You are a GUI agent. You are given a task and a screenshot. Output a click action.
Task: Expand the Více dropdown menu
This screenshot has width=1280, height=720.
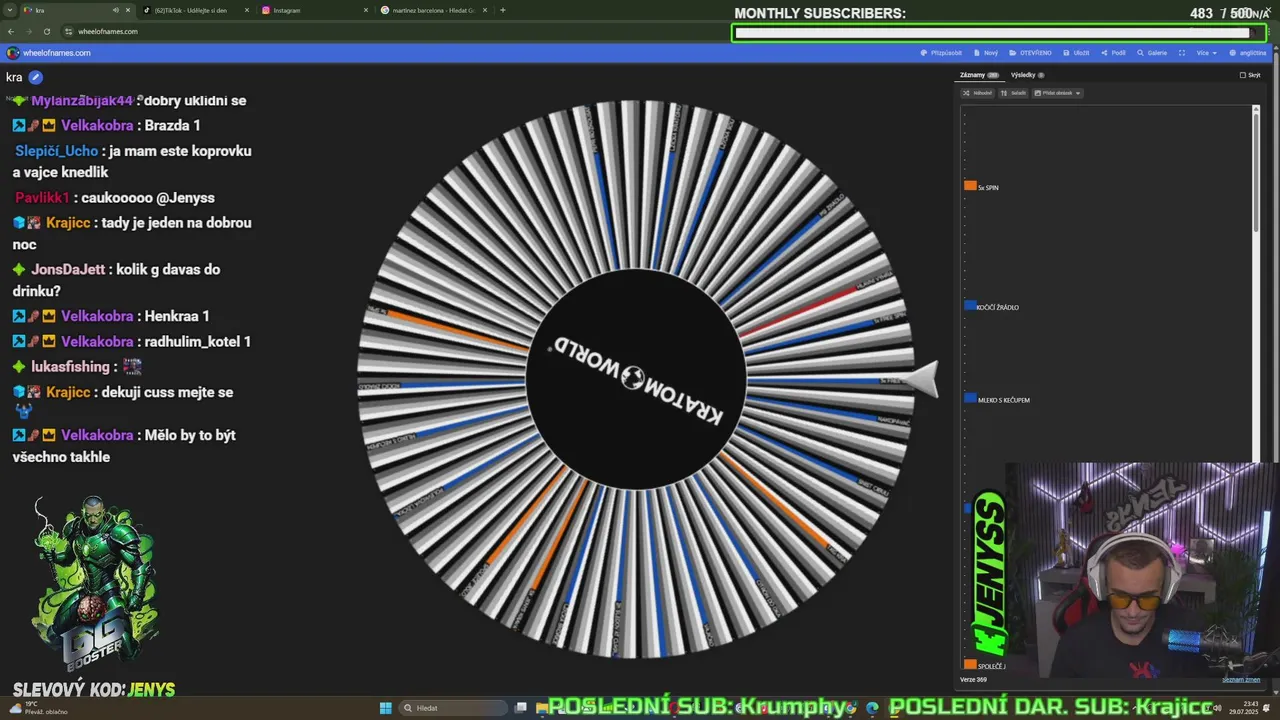coord(1207,53)
